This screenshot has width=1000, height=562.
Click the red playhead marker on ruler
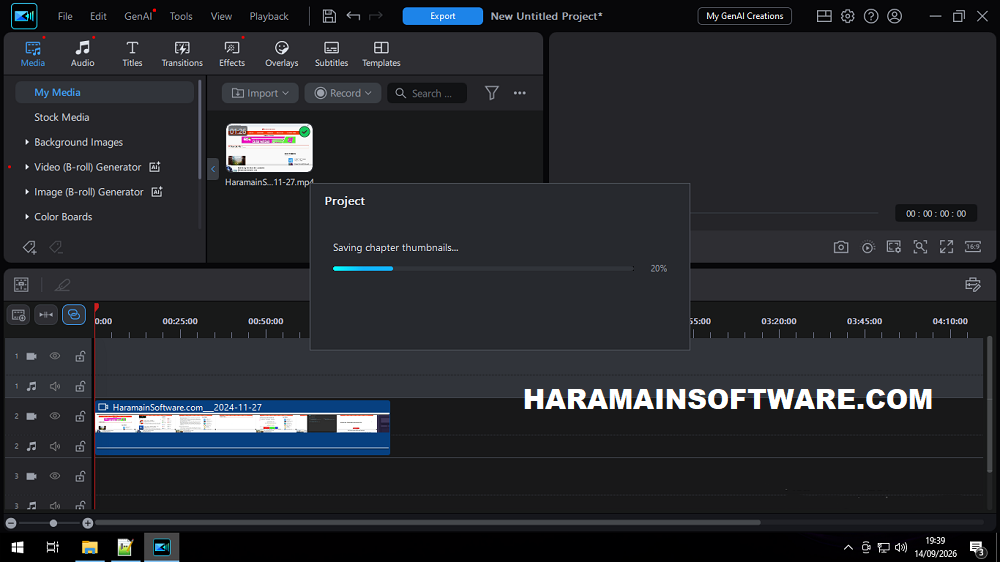96,308
